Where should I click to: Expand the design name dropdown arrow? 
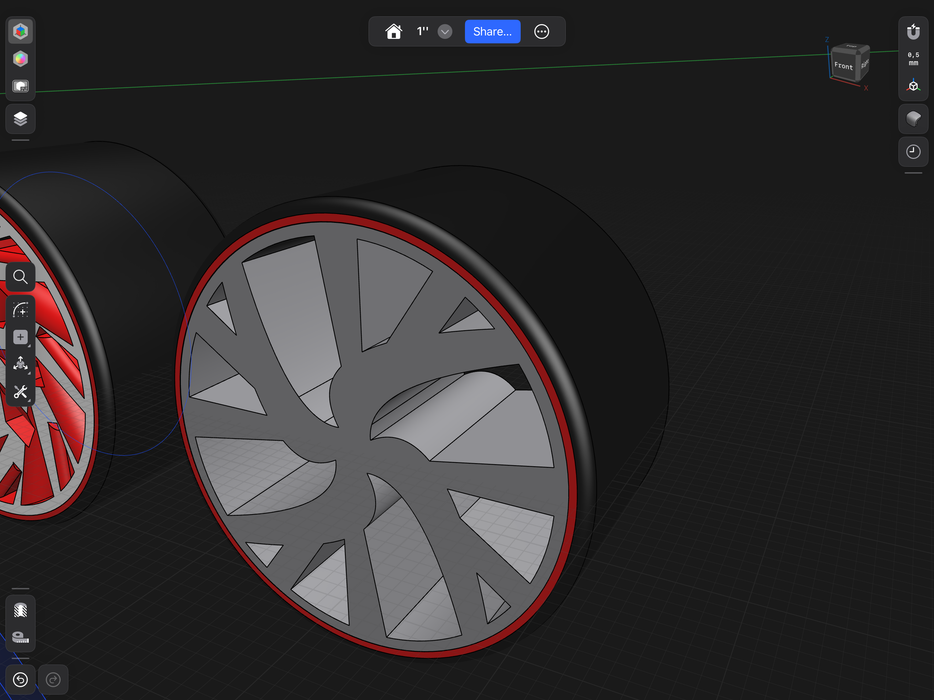pyautogui.click(x=445, y=32)
